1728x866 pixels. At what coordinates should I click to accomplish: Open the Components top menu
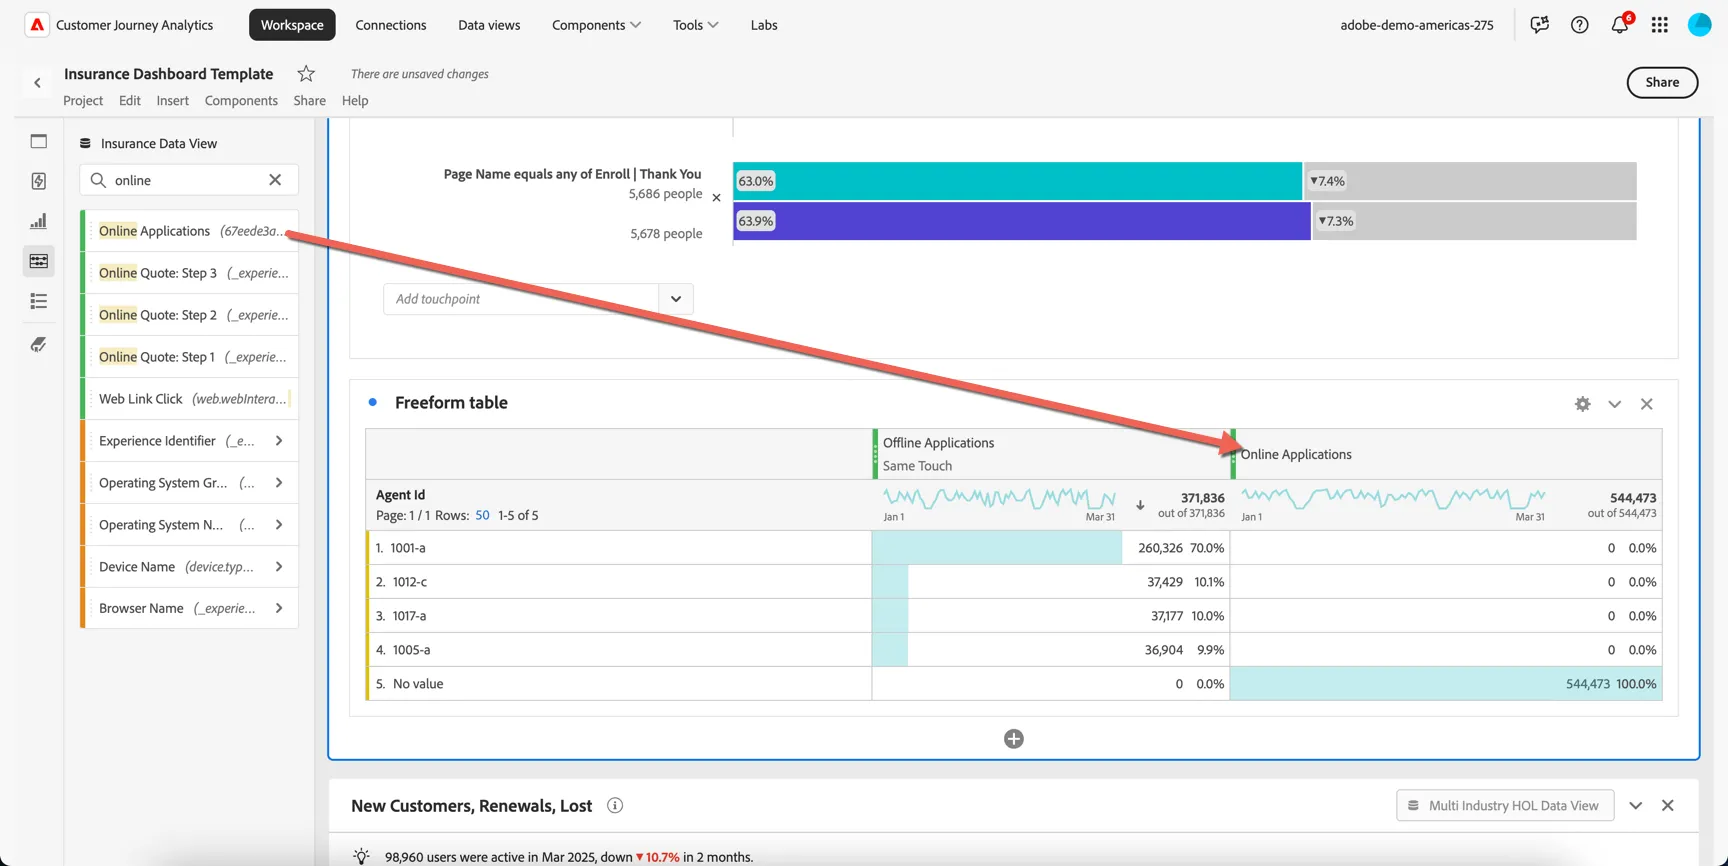pyautogui.click(x=597, y=25)
